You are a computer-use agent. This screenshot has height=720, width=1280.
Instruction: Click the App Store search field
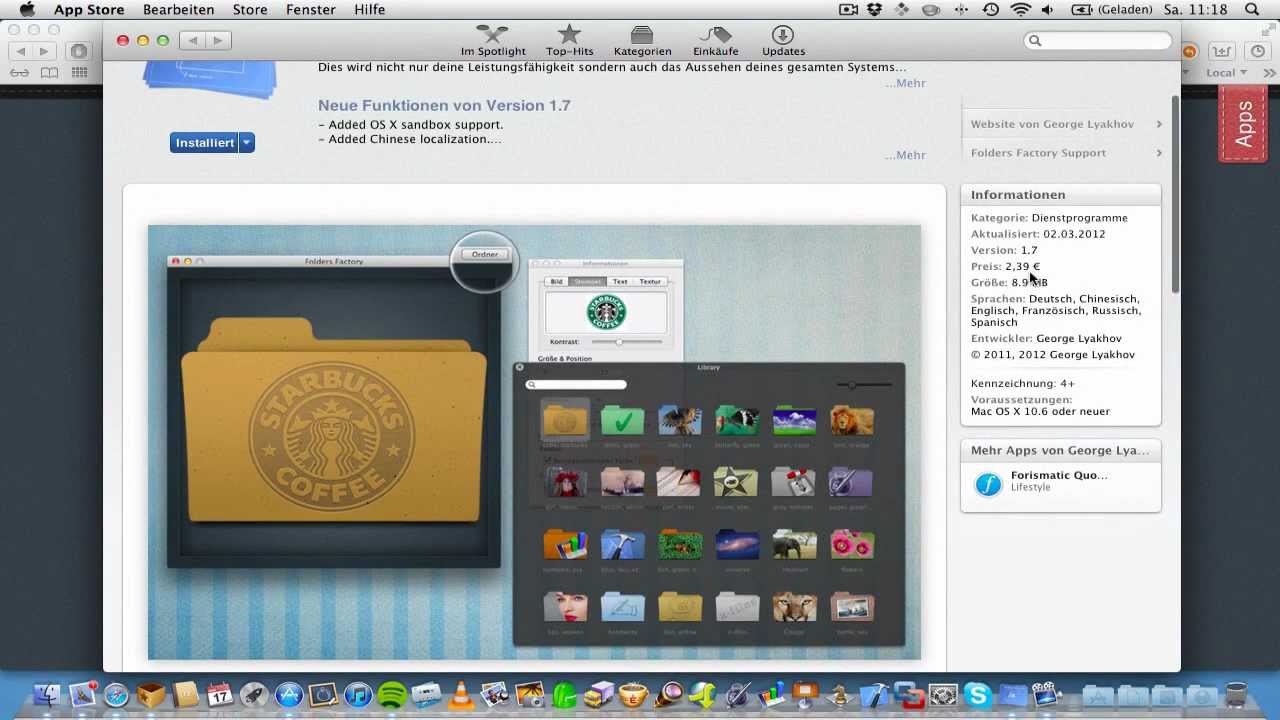click(x=1098, y=40)
